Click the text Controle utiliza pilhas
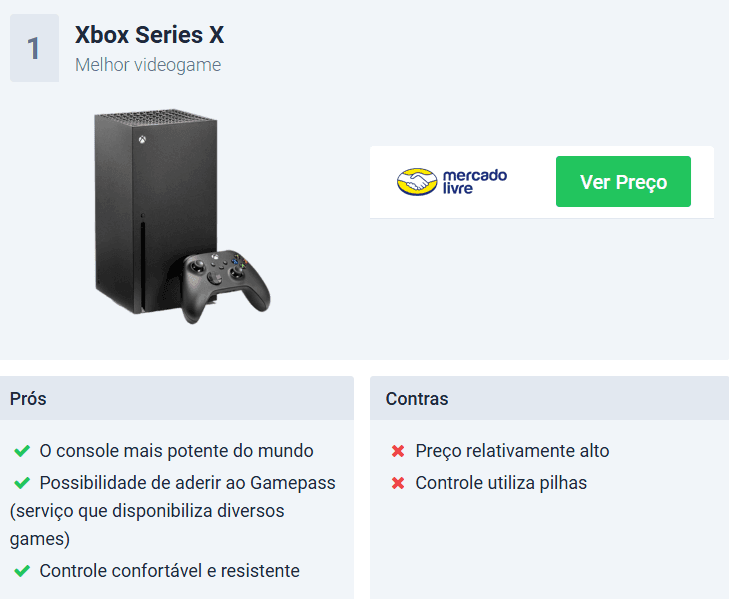The width and height of the screenshot is (729, 599). (501, 483)
